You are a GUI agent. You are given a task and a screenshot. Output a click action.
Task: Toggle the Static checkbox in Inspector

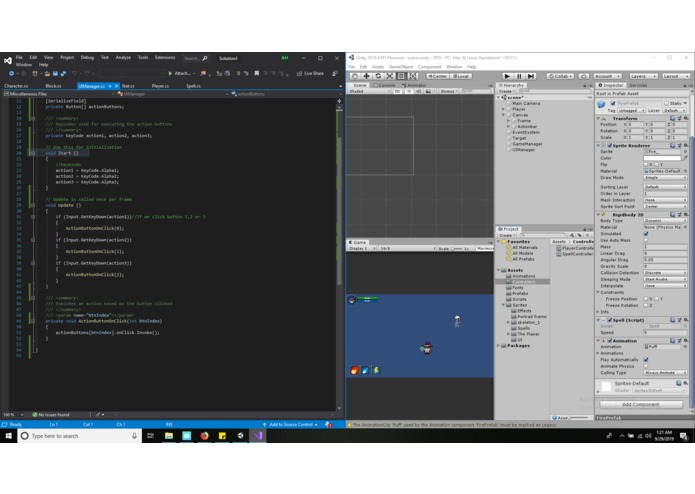click(x=666, y=103)
